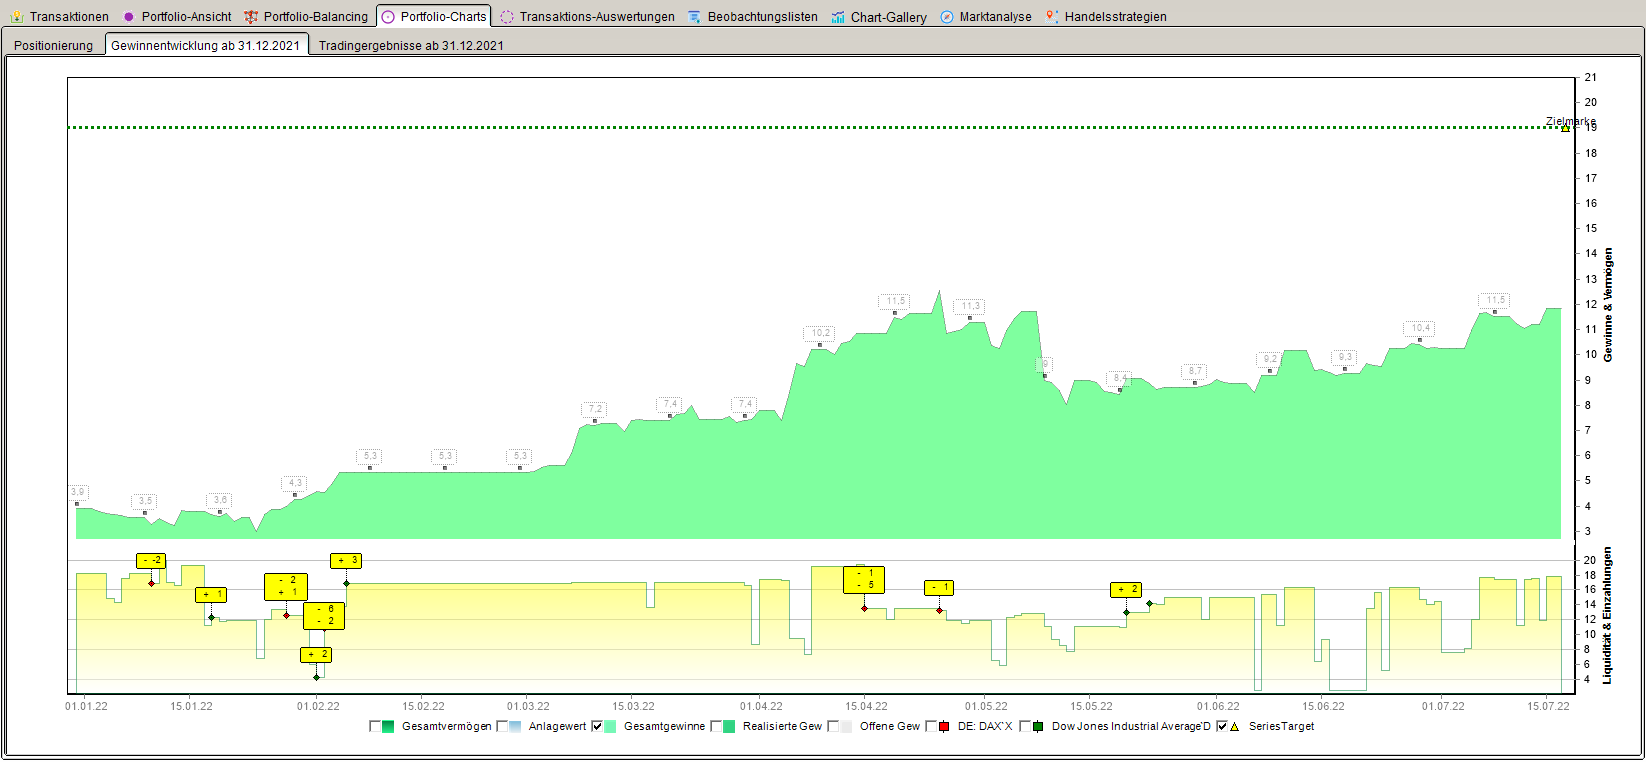Click the purple dot icon of Portfolio-Ansicht
This screenshot has width=1646, height=762.
coord(128,17)
